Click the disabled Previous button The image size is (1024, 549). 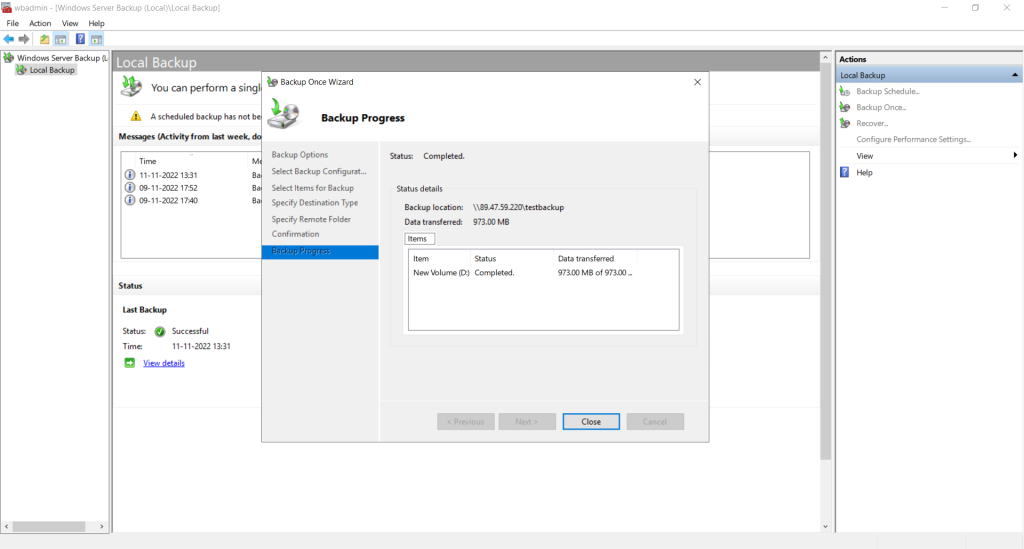pos(466,422)
